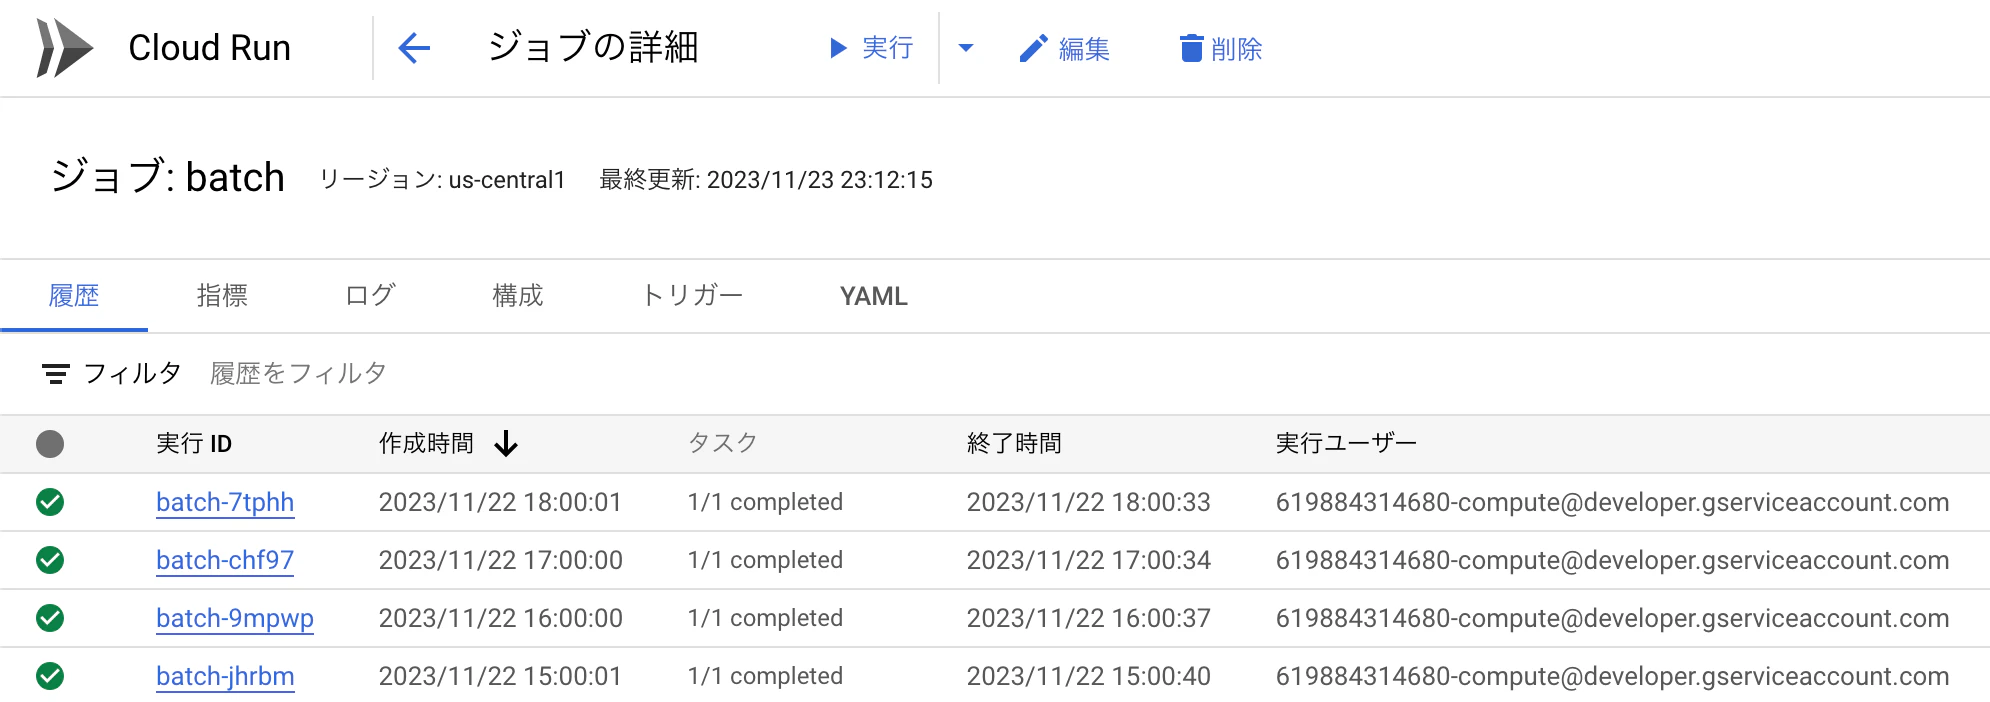Viewport: 1990px width, 702px height.
Task: Select the 構成 tab
Action: [518, 296]
